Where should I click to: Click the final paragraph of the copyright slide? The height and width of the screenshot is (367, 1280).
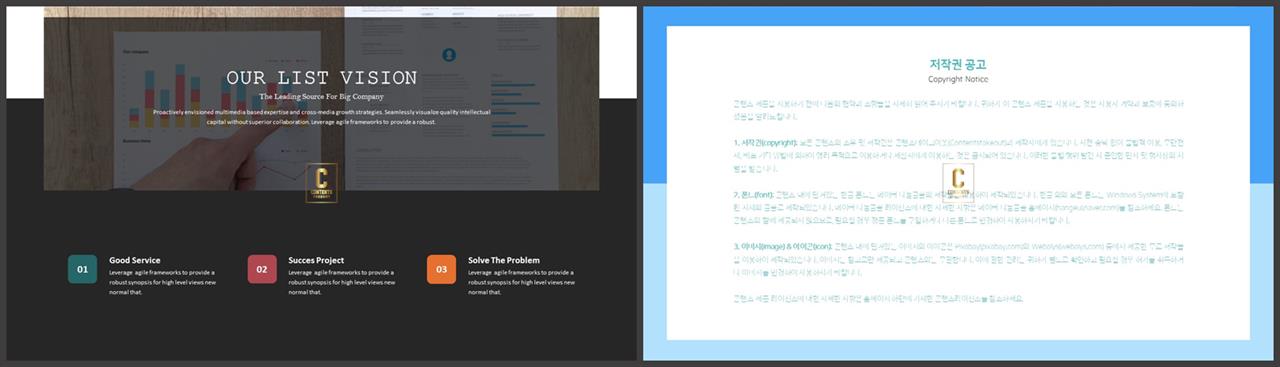[x=878, y=298]
